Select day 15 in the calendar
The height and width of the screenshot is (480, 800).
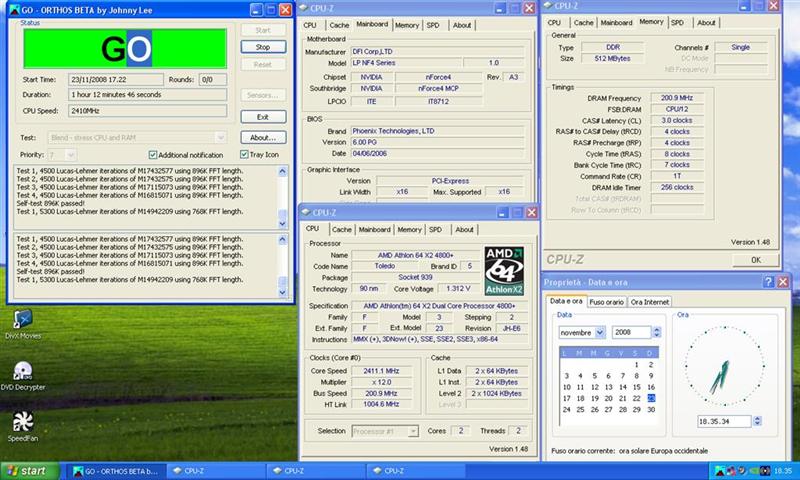pos(637,387)
